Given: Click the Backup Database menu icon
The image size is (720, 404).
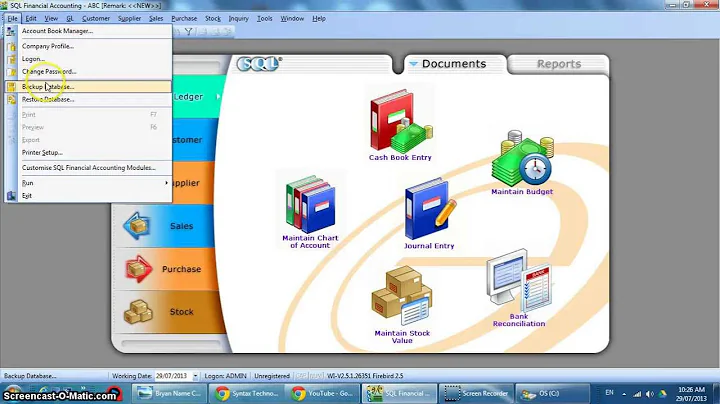Looking at the screenshot, I should pos(11,87).
